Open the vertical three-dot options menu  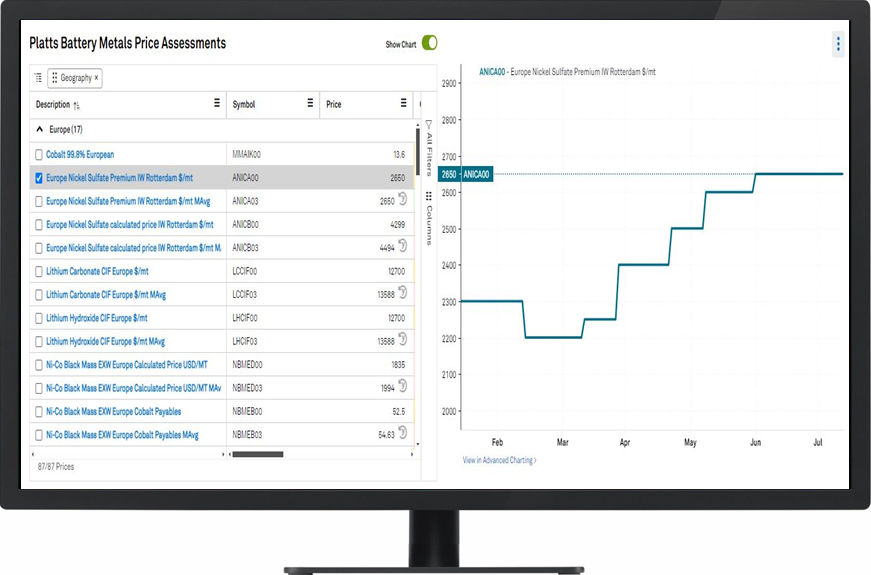[x=838, y=43]
